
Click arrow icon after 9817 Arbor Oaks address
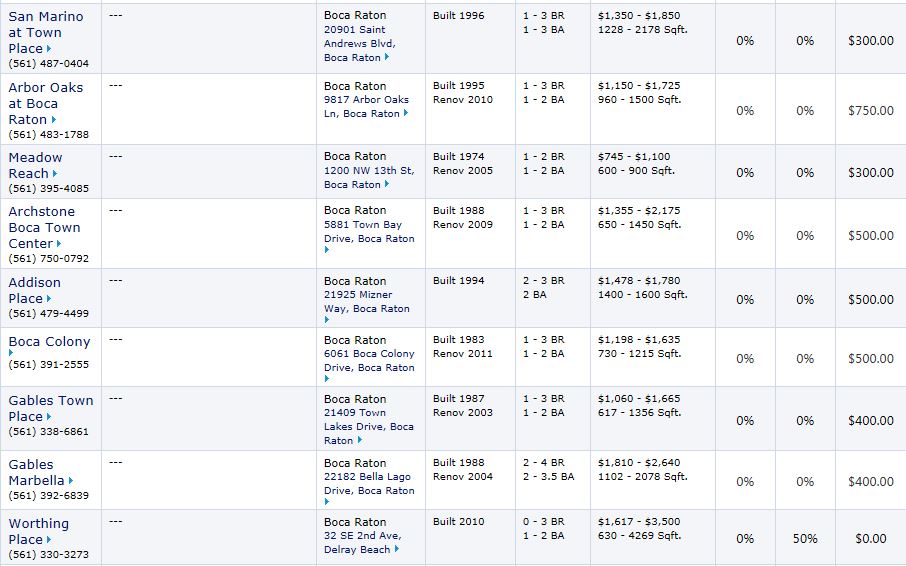pyautogui.click(x=406, y=113)
